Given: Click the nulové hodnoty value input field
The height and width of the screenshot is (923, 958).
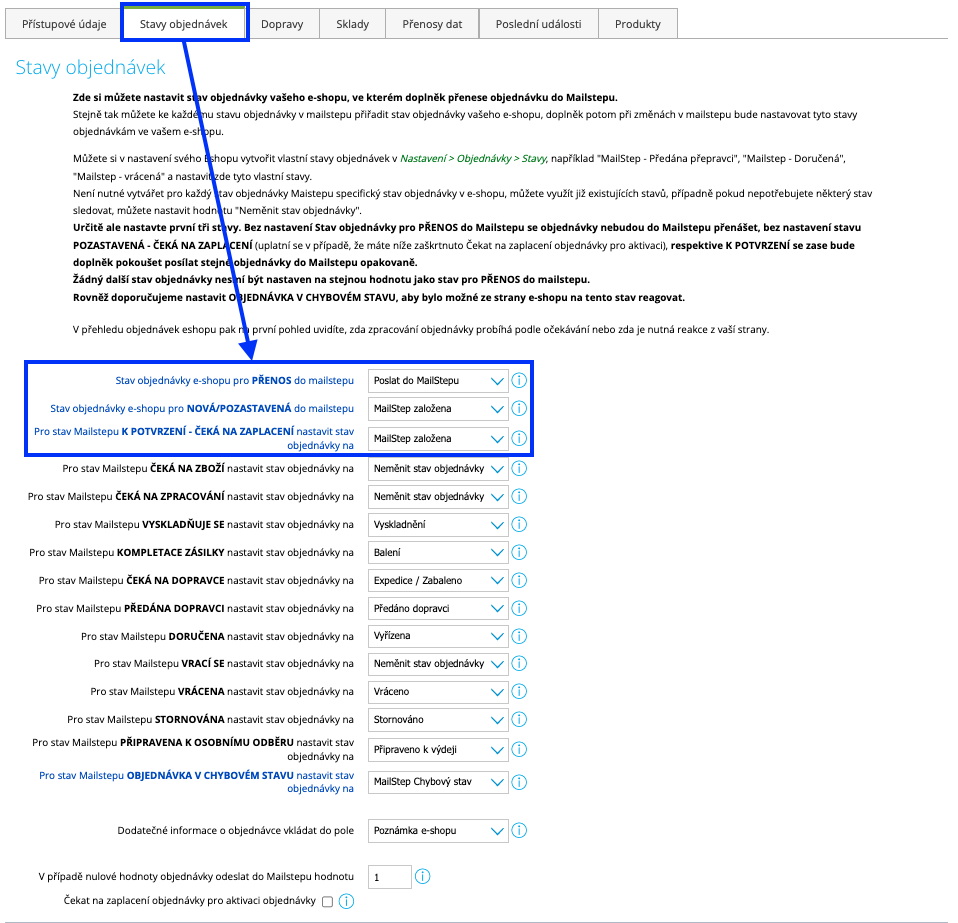Looking at the screenshot, I should click(x=389, y=876).
